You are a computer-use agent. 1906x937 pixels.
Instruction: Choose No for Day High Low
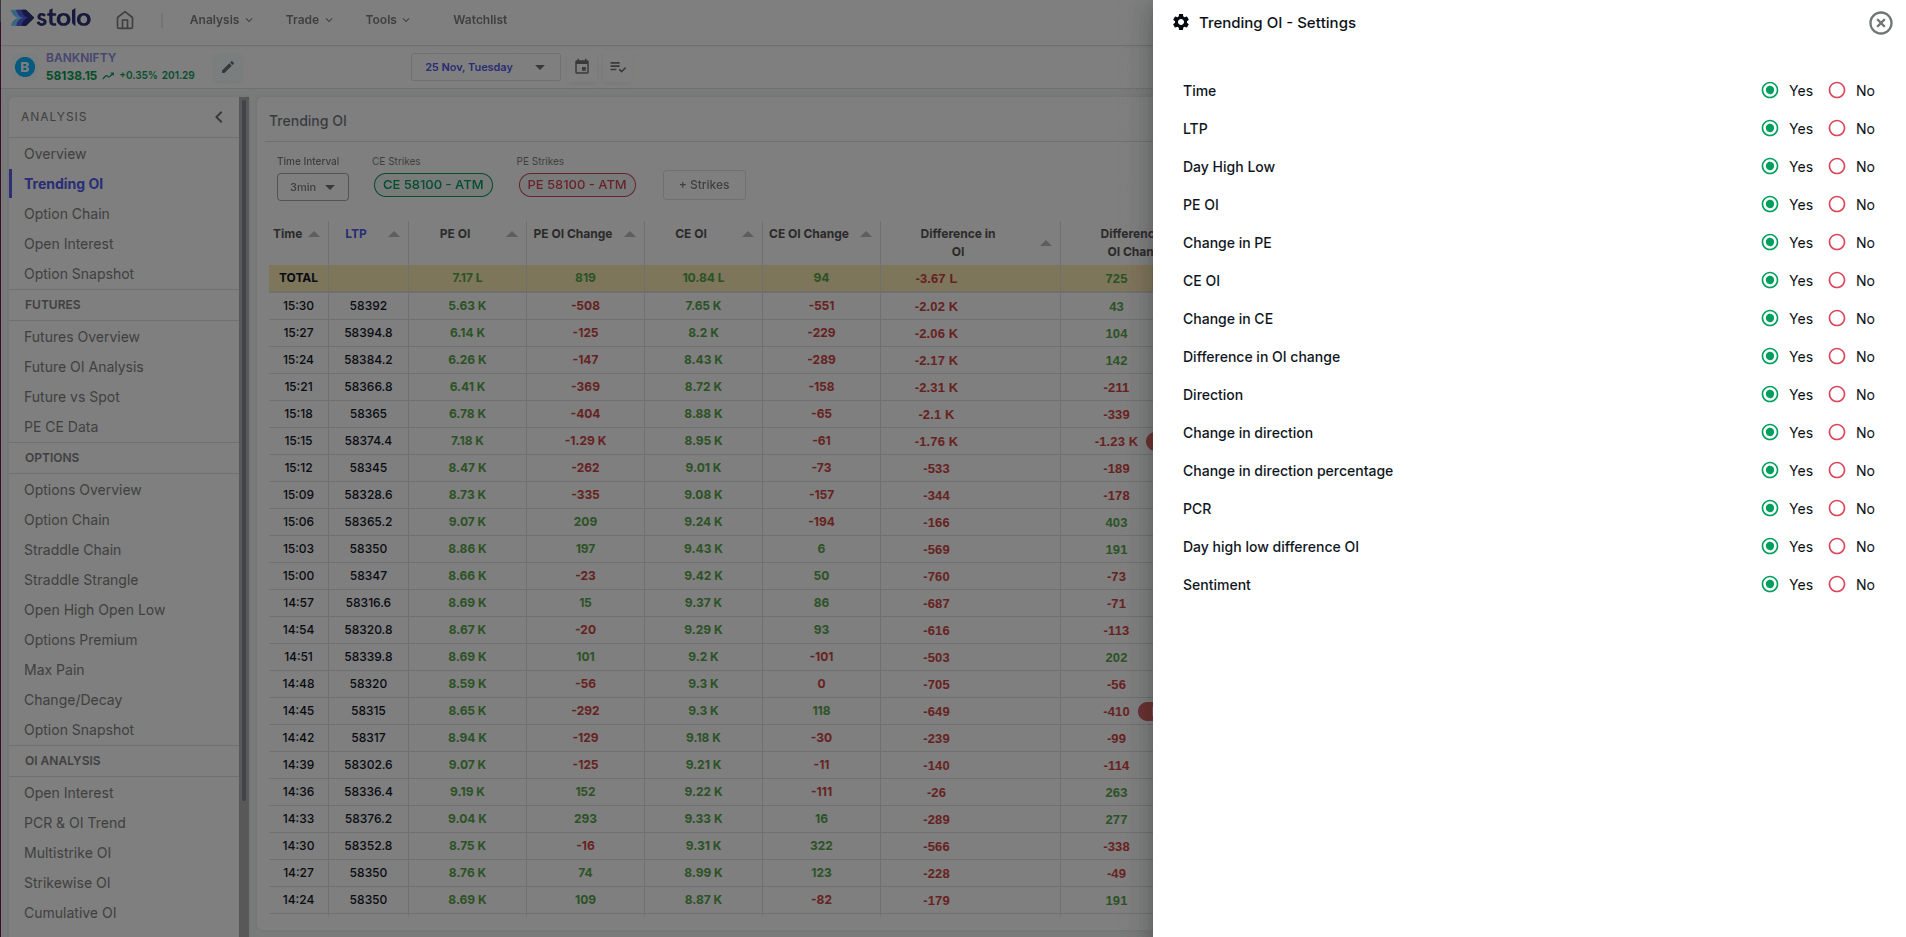pos(1837,167)
